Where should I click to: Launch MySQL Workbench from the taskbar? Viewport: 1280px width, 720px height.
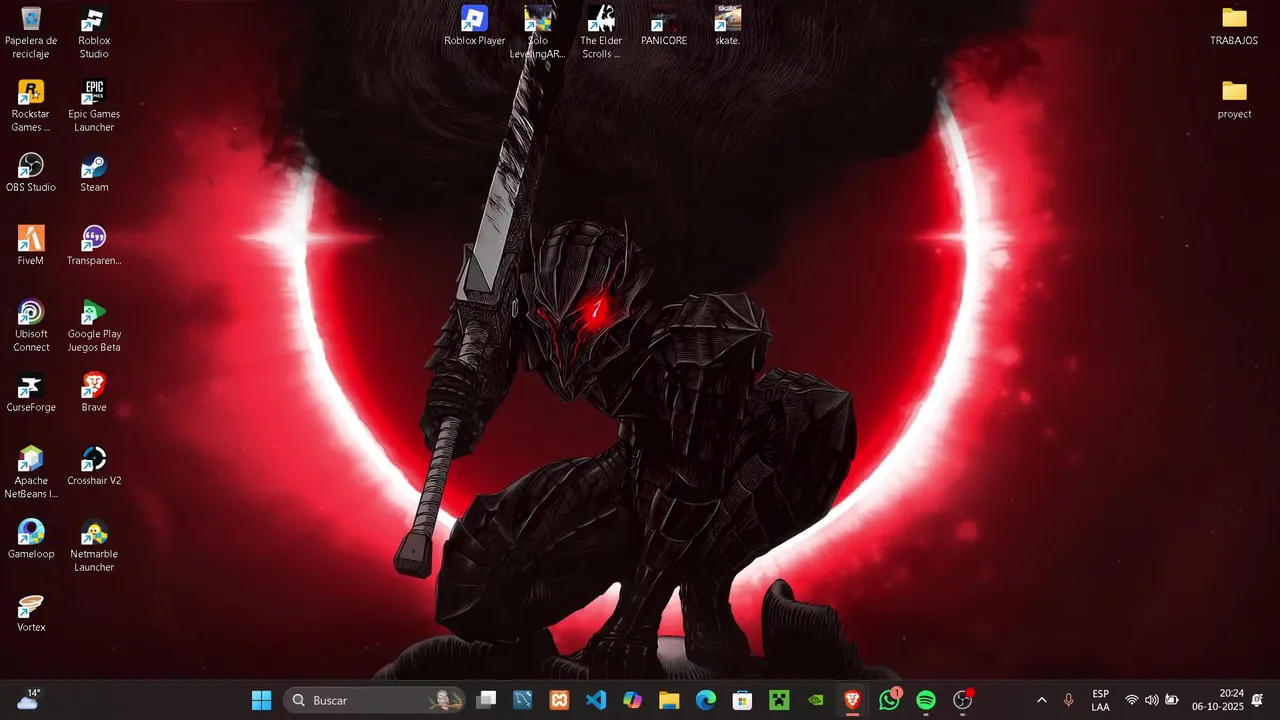click(x=523, y=700)
